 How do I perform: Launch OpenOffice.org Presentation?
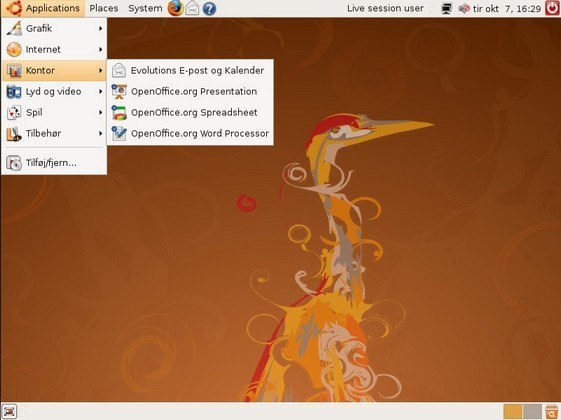click(190, 92)
